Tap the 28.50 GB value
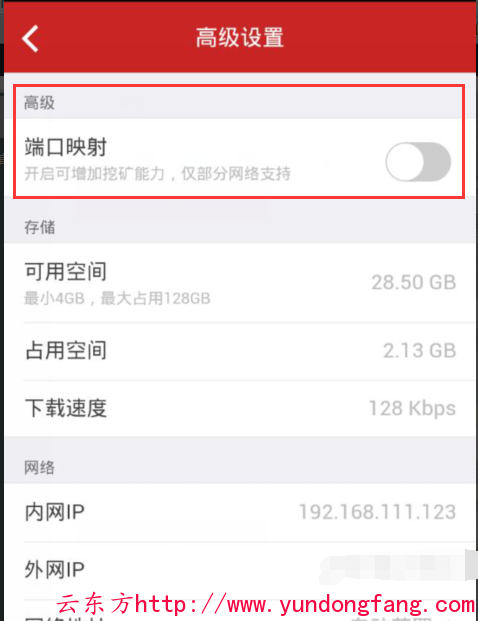 coord(413,282)
